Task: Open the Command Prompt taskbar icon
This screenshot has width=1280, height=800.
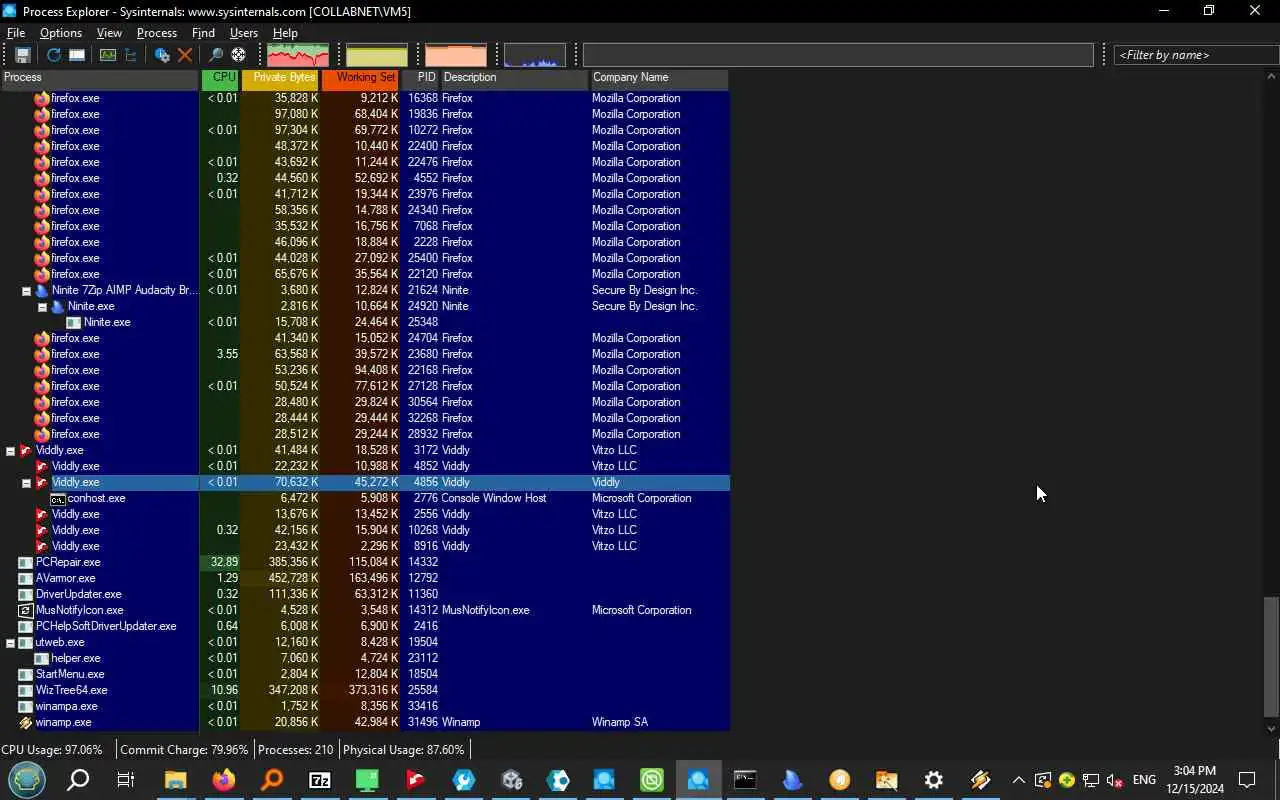Action: click(745, 780)
